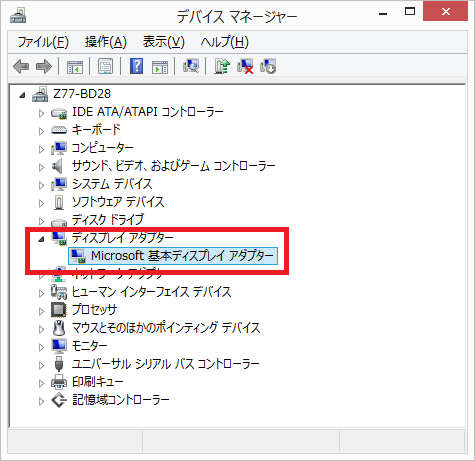Click the 記憶域コントローラー icon

[x=59, y=400]
